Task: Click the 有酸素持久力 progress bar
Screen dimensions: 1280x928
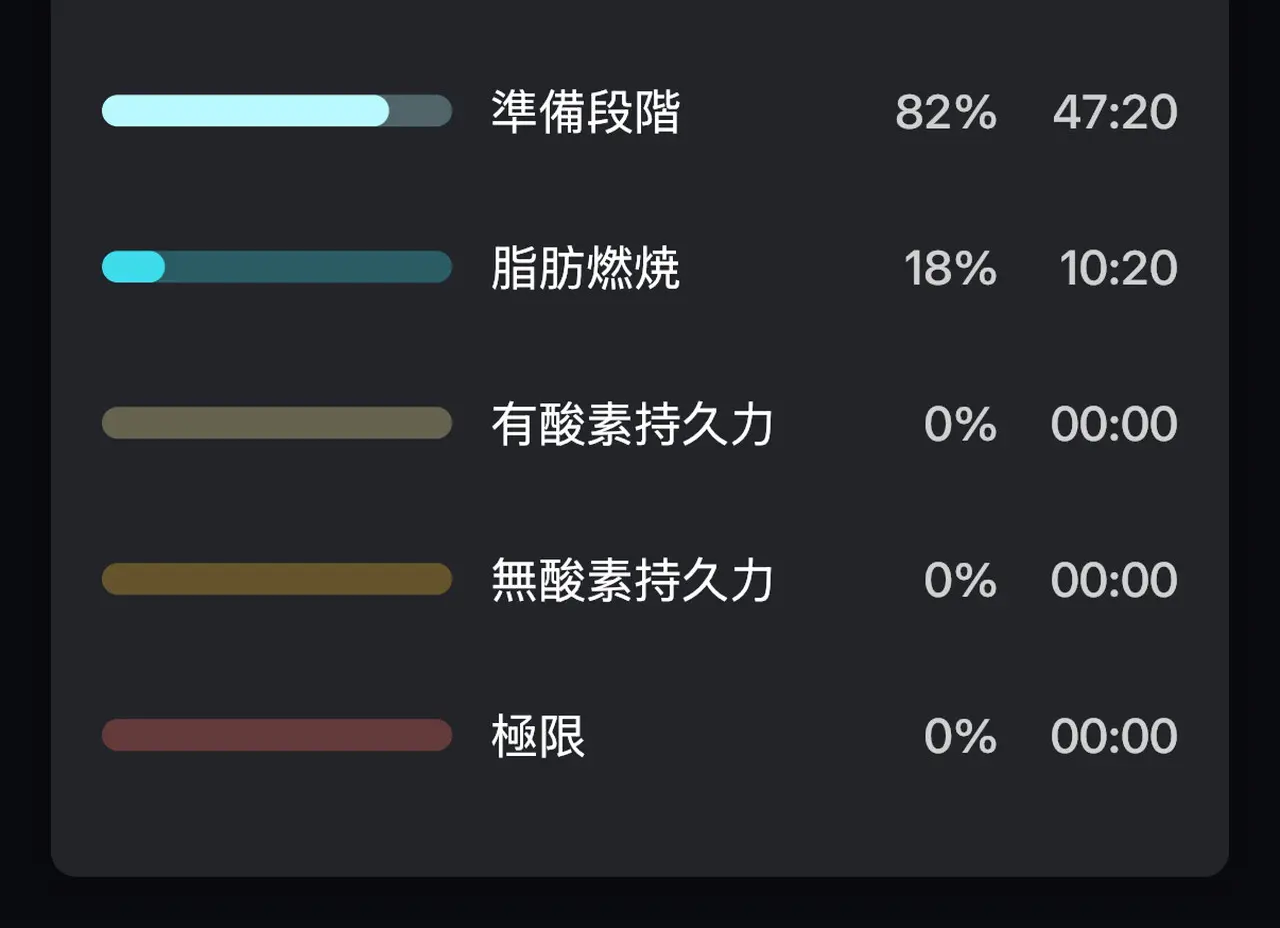Action: pyautogui.click(x=277, y=423)
